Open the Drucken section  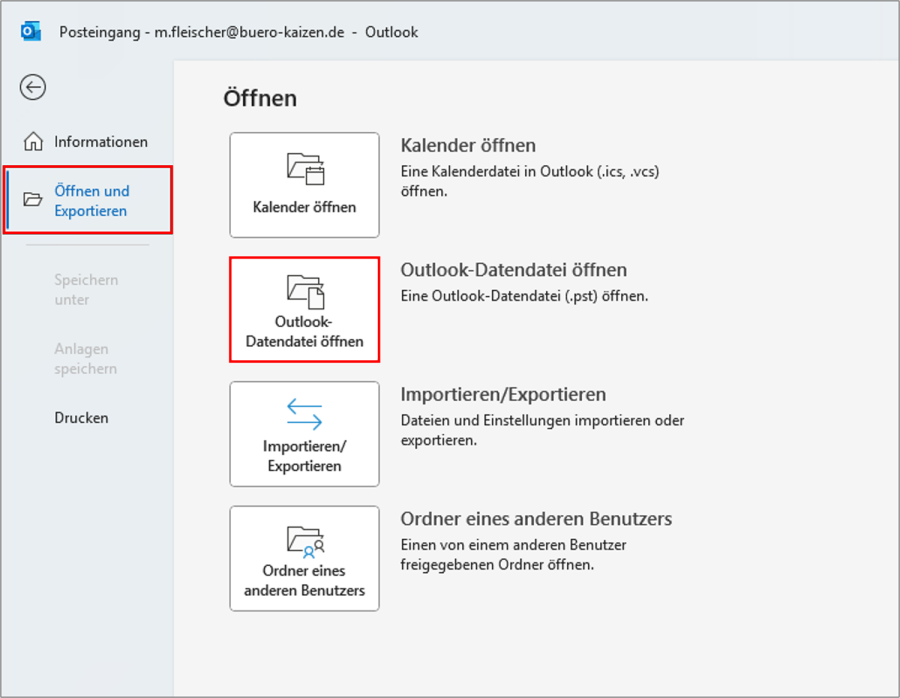pyautogui.click(x=81, y=417)
